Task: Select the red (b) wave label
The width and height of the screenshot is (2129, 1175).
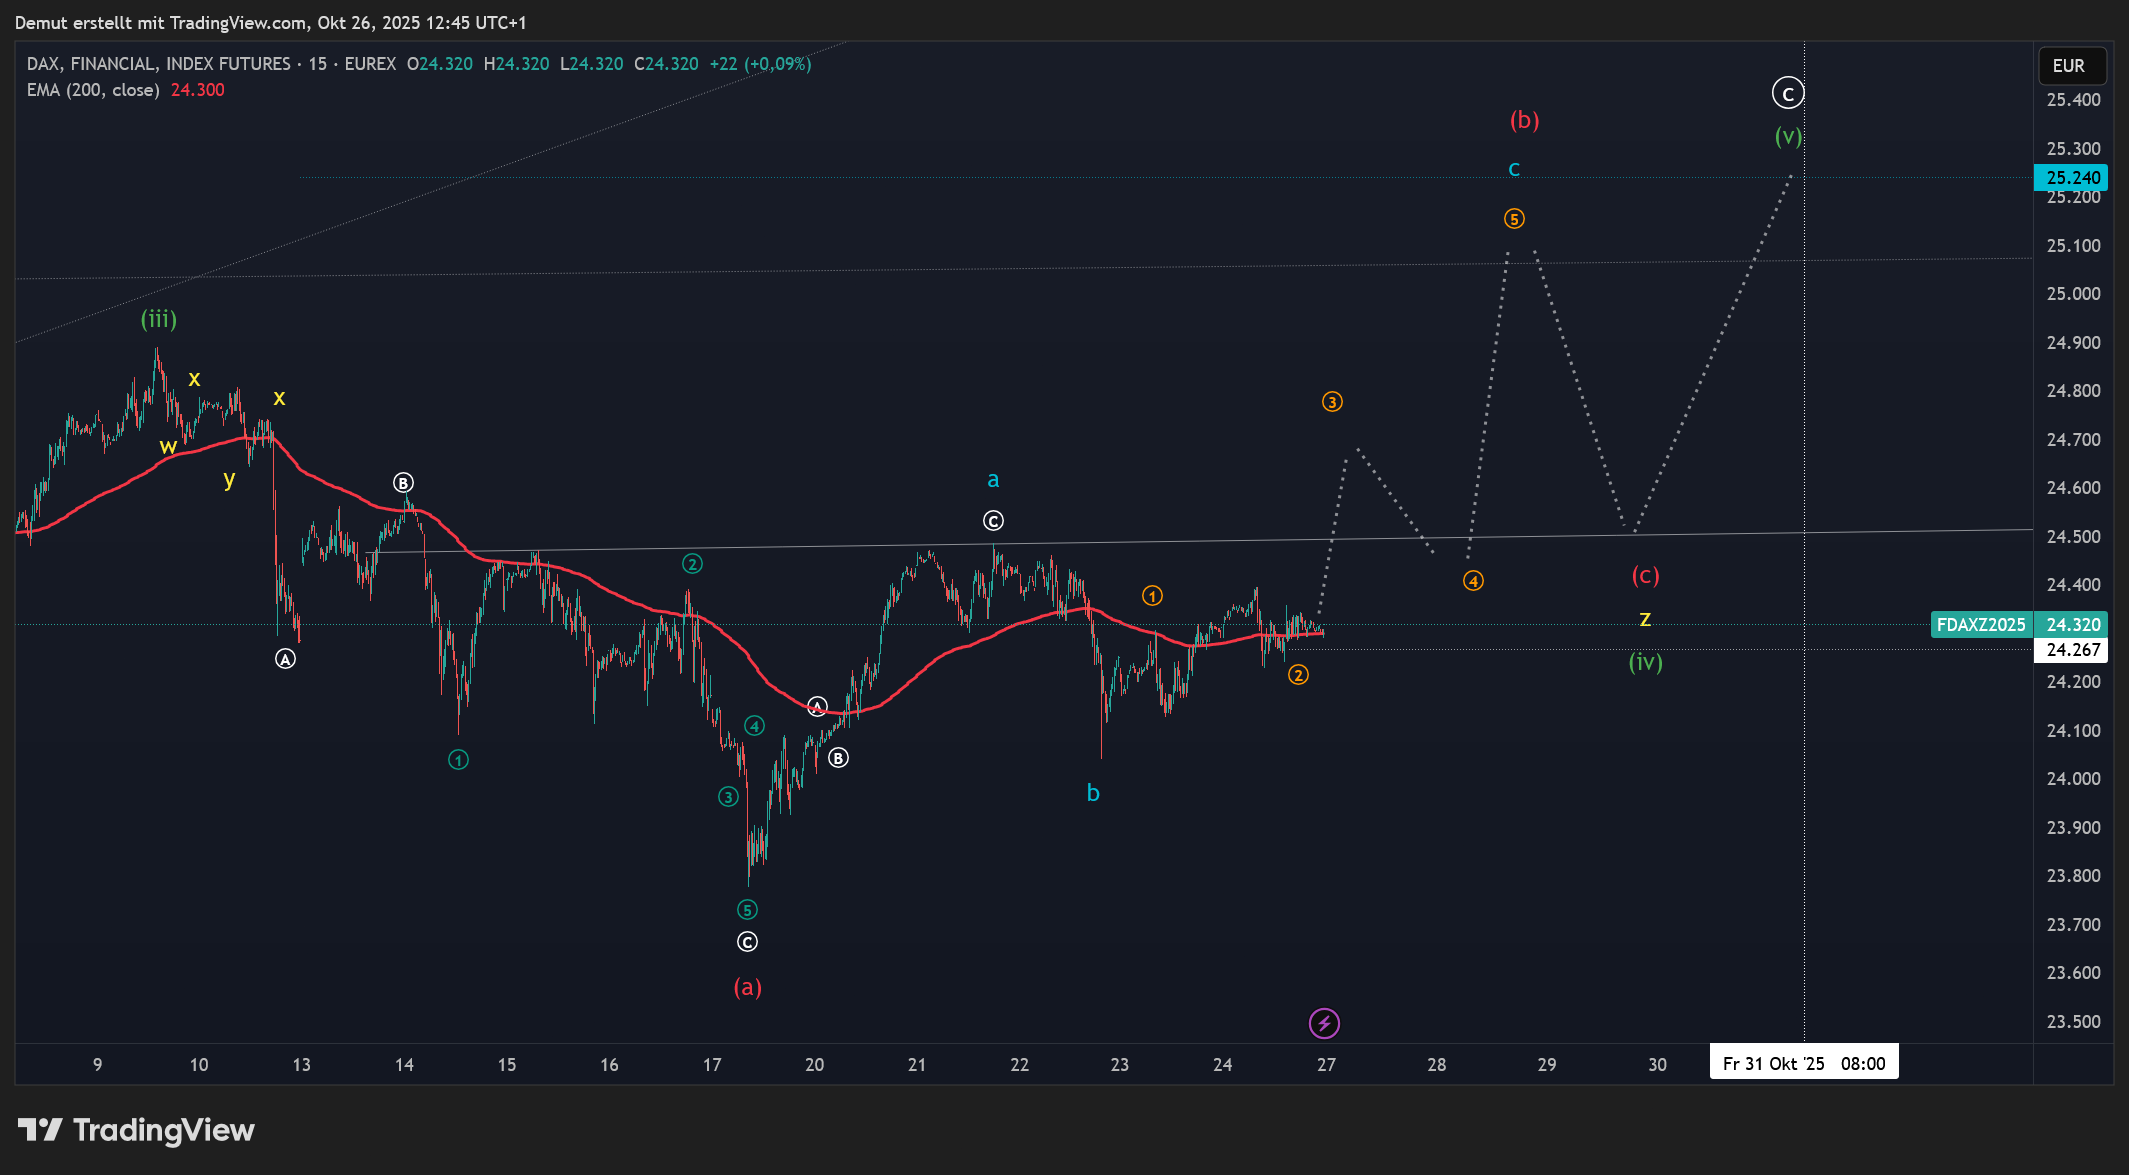Action: 1524,121
